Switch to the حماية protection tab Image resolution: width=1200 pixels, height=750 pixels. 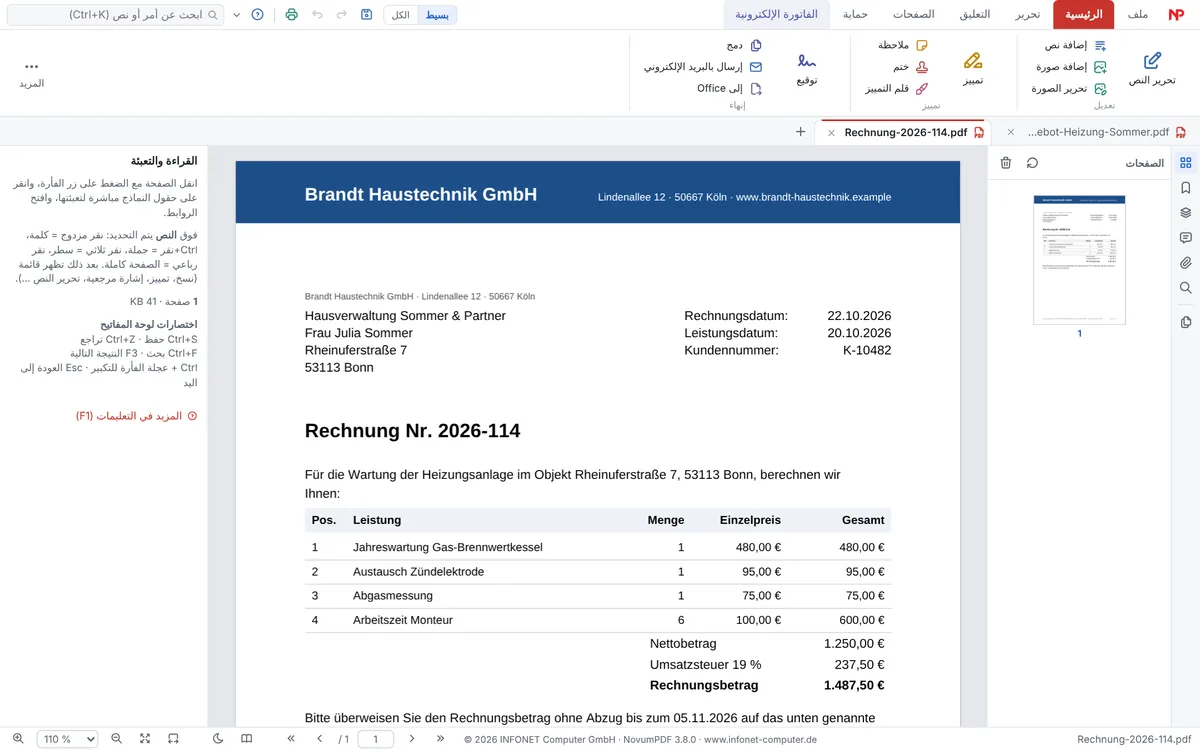(x=855, y=15)
